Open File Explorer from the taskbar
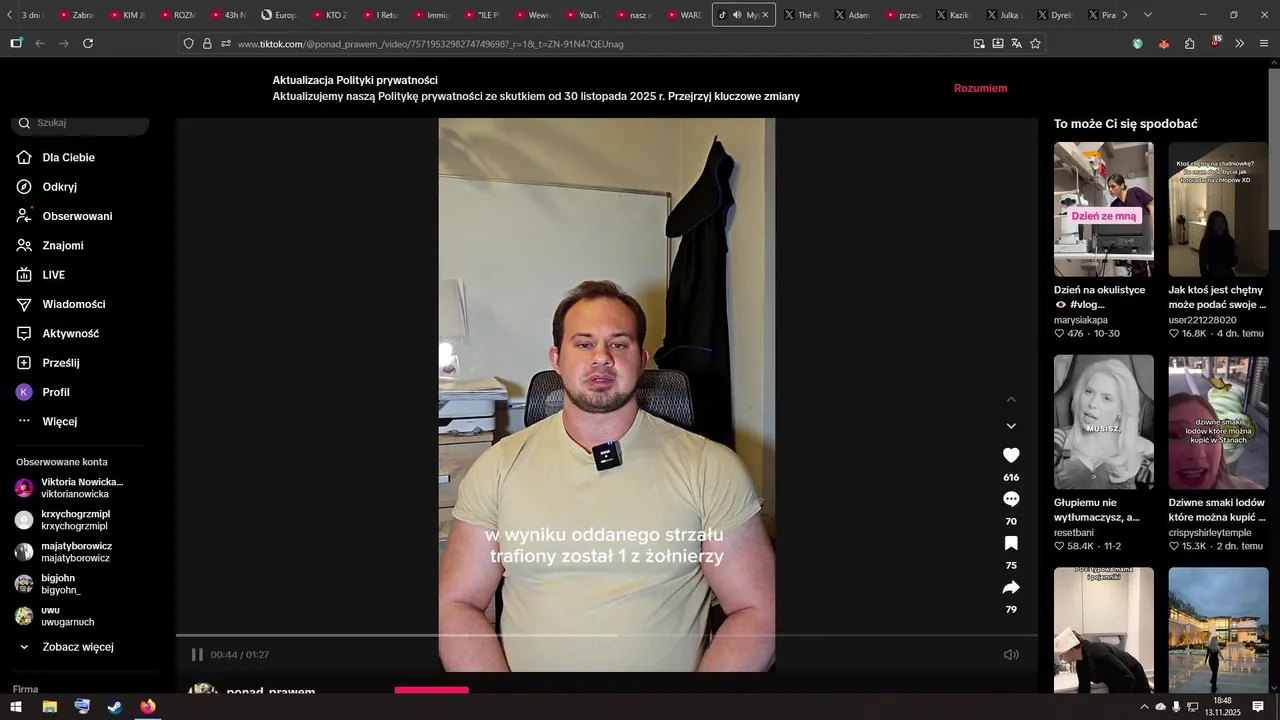Viewport: 1280px width, 720px height. 49,707
